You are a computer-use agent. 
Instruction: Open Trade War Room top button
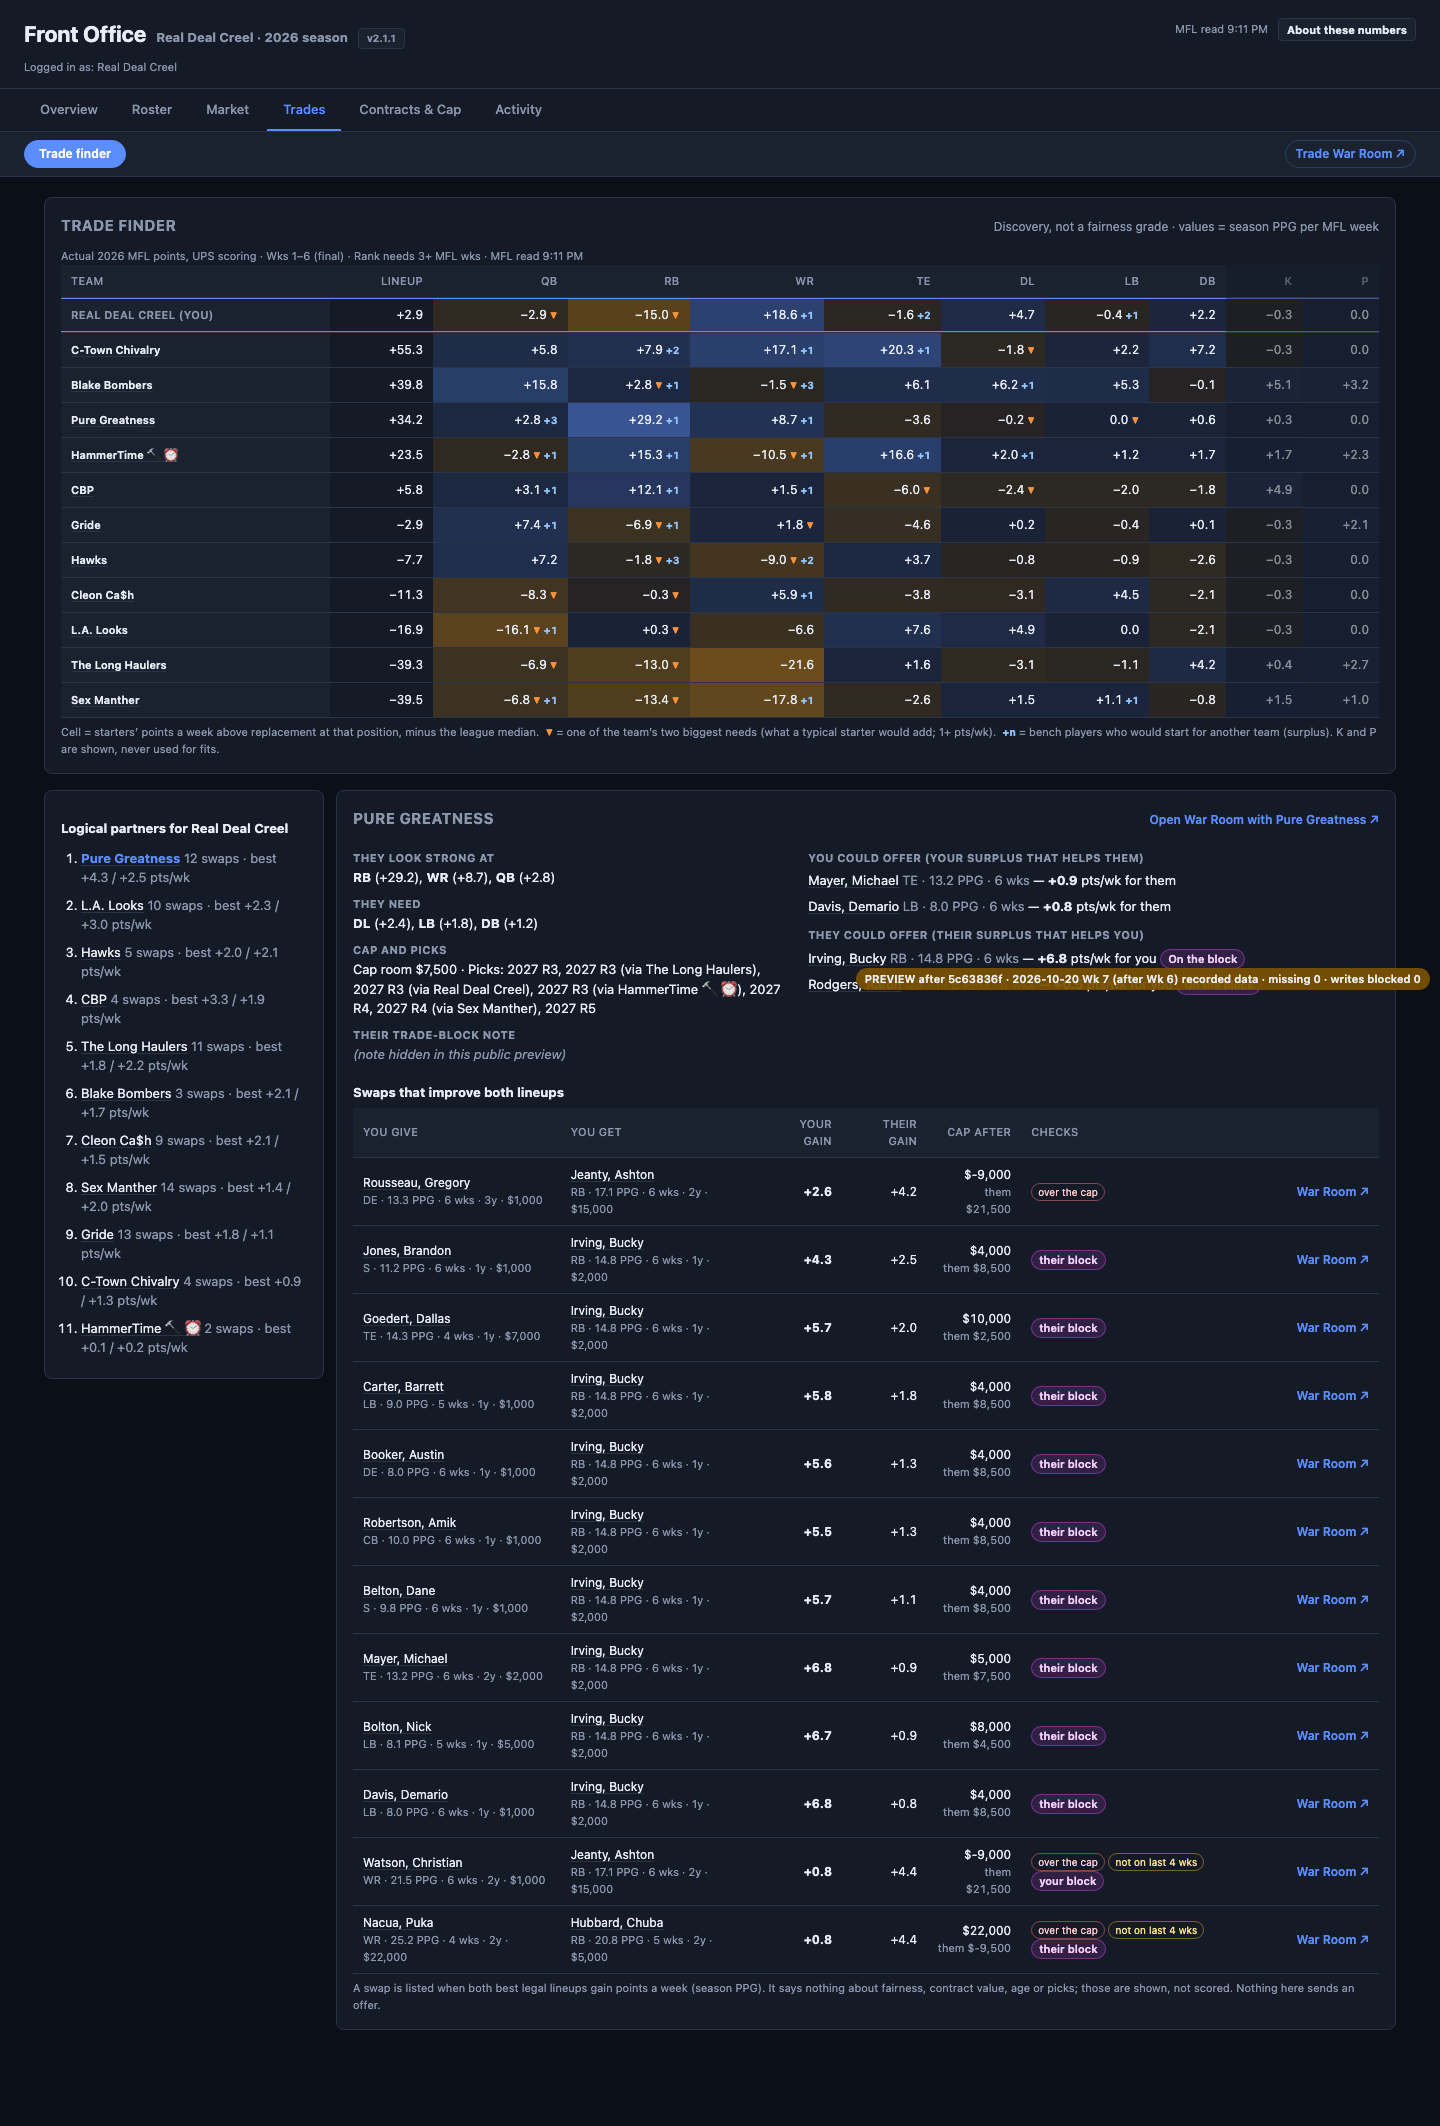[x=1349, y=154]
